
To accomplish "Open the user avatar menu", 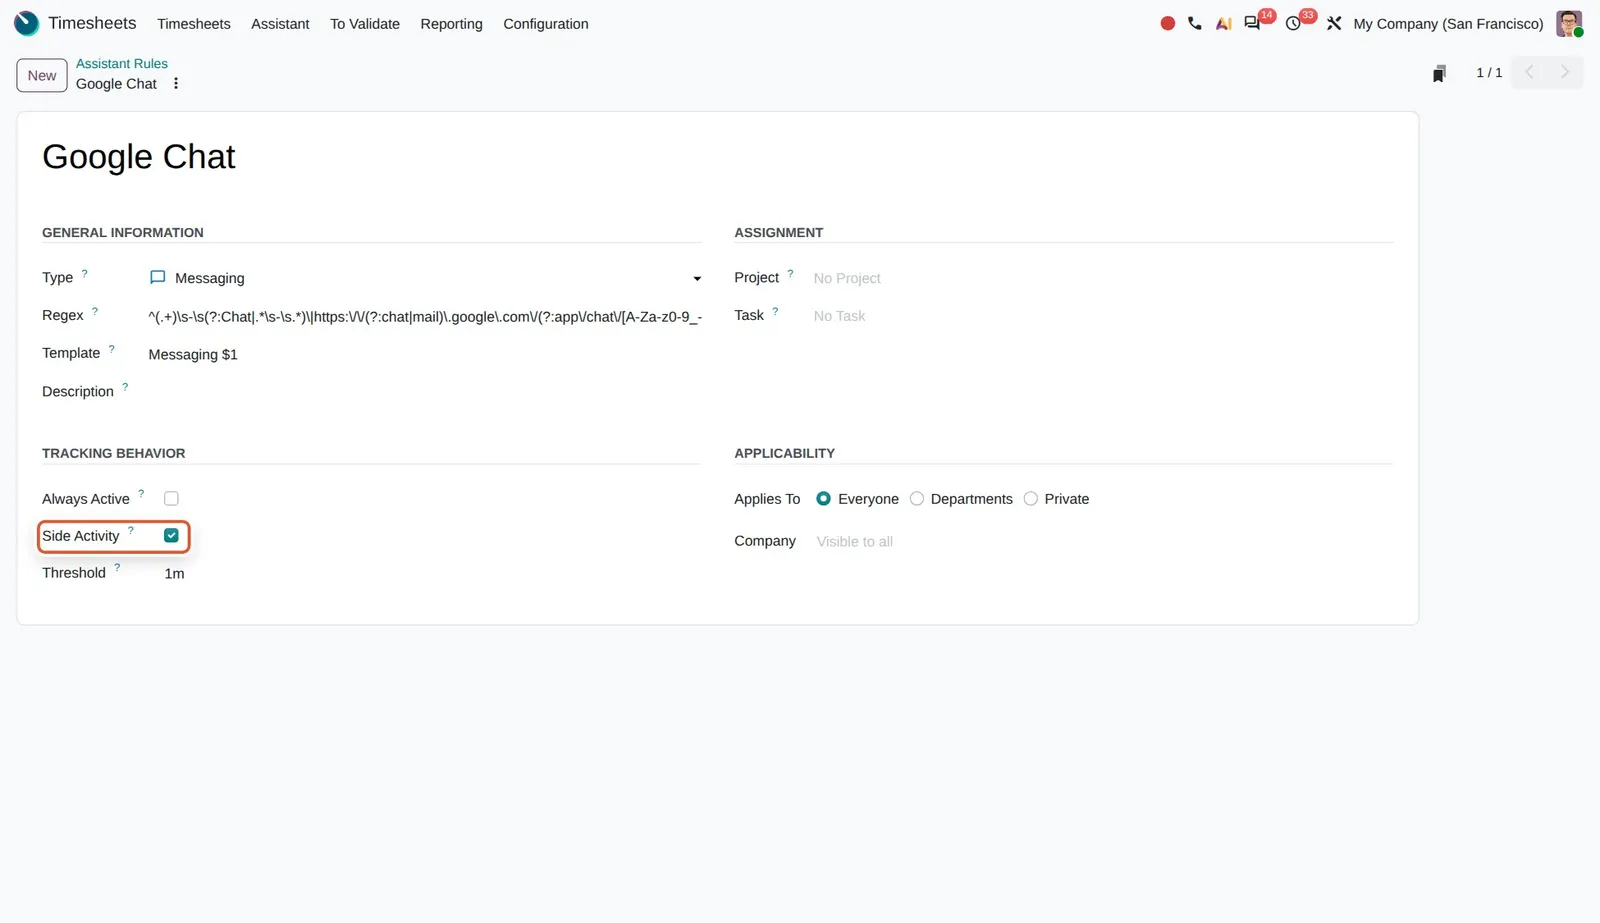I will click(1569, 23).
